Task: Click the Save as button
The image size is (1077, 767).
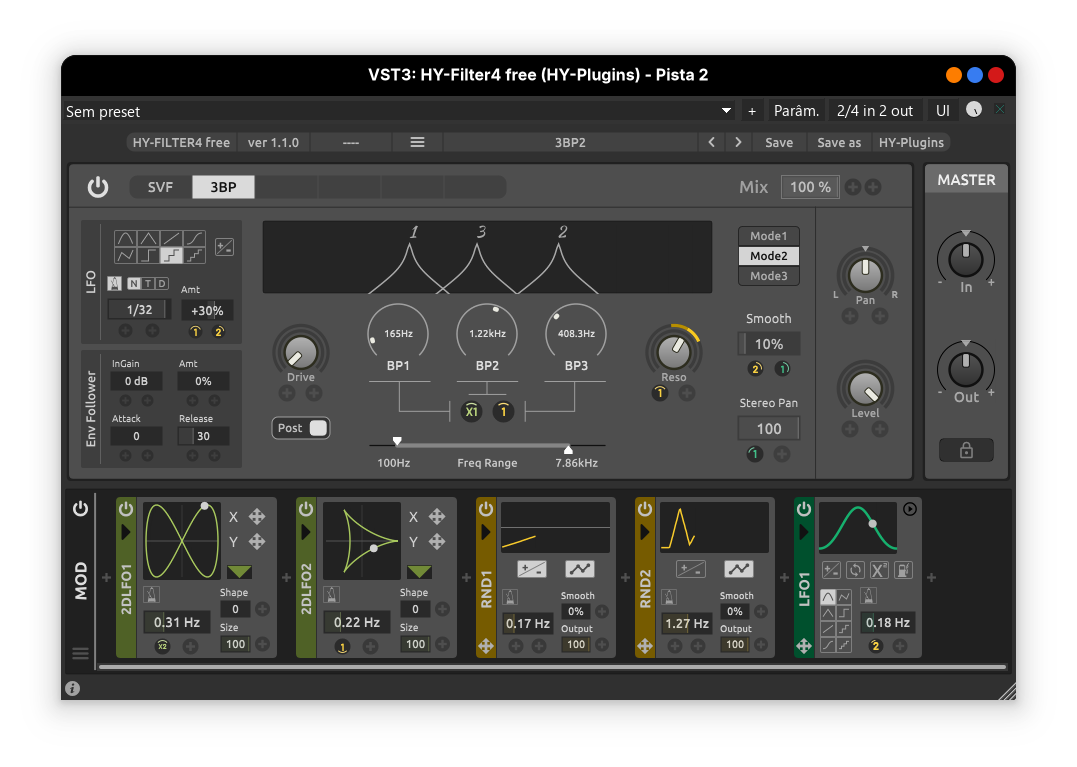Action: coord(839,142)
